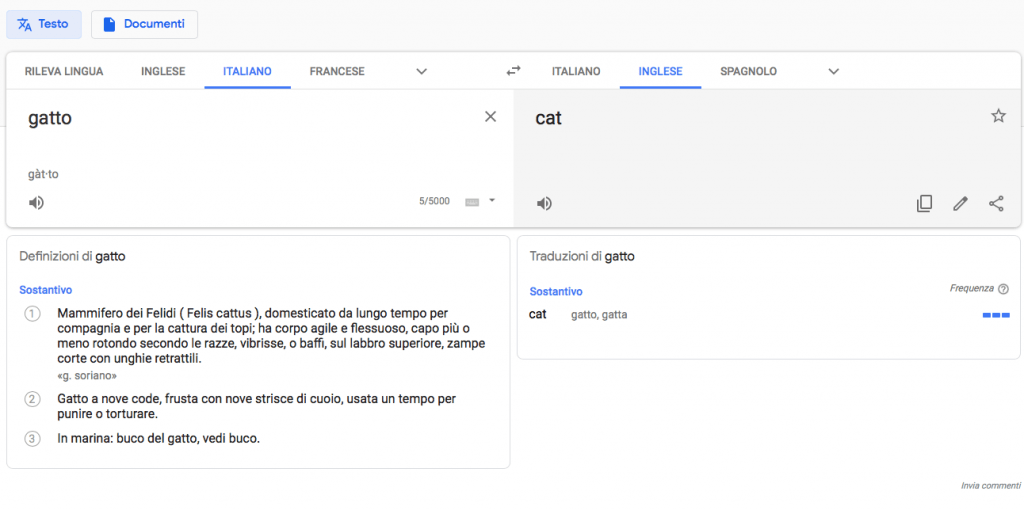1024x510 pixels.
Task: Suggest an edit with pencil icon
Action: click(960, 204)
